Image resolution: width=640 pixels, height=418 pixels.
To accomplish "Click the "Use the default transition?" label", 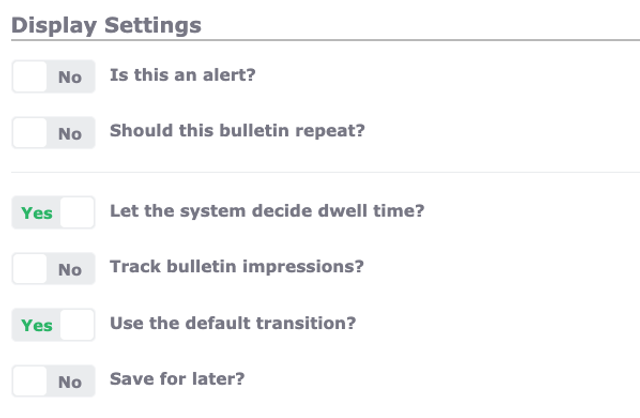I will pyautogui.click(x=232, y=323).
